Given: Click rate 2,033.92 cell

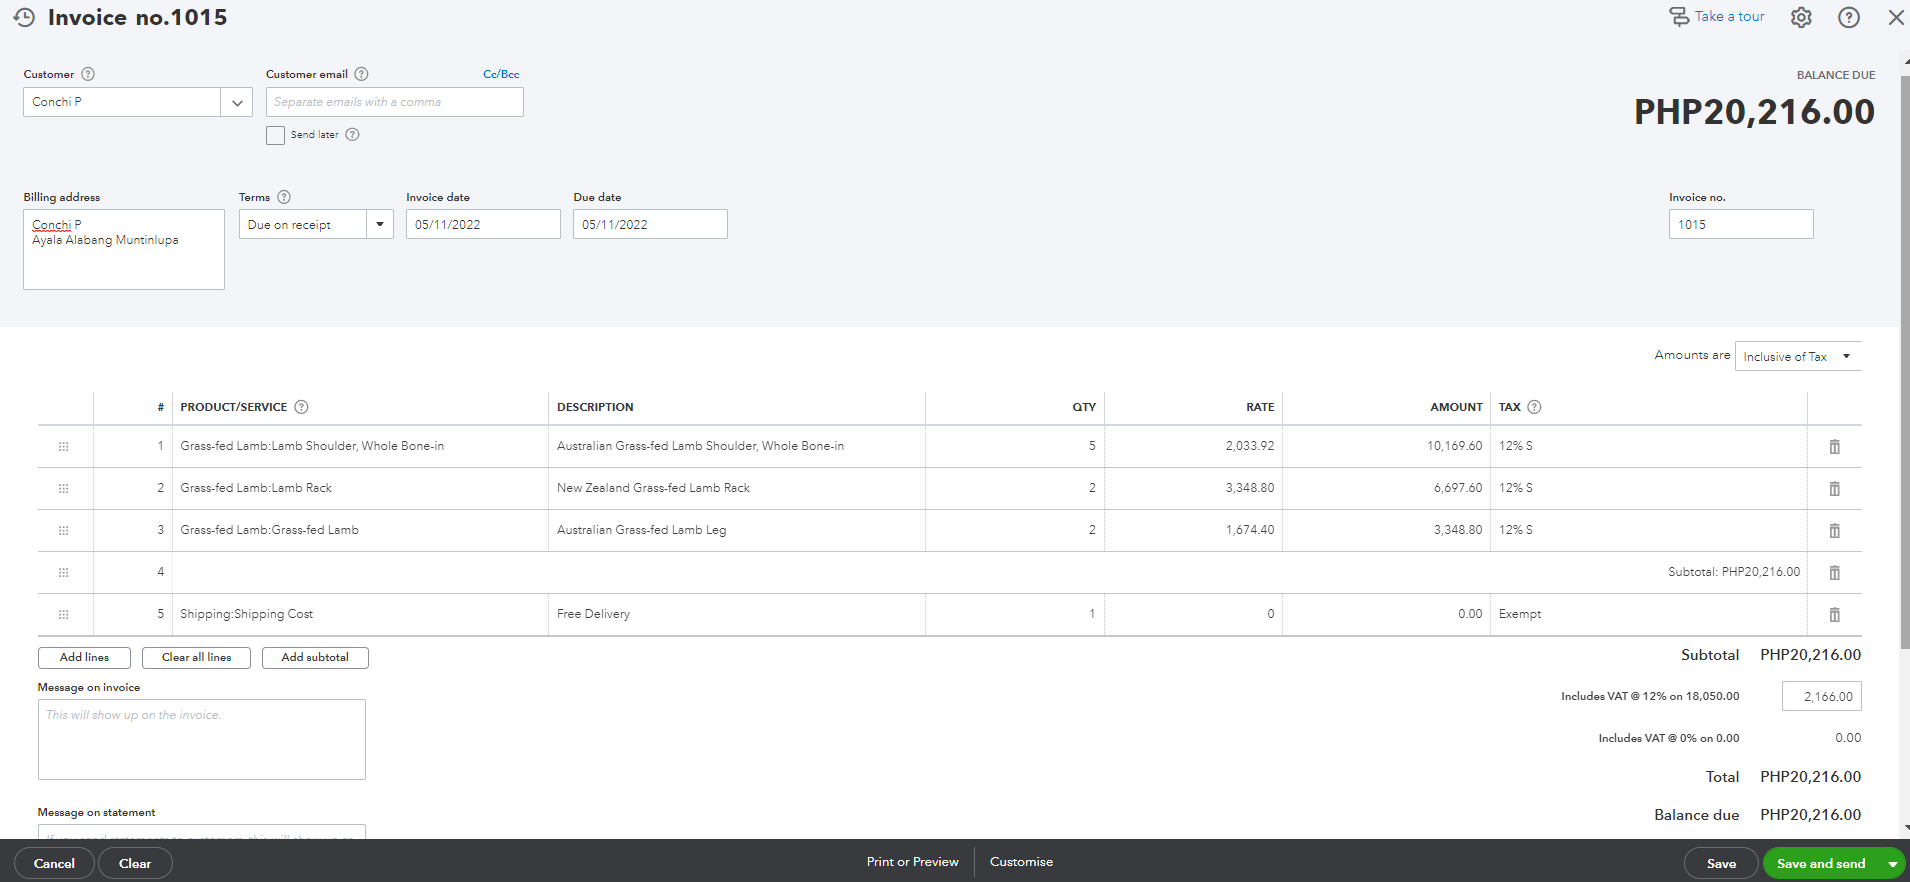Looking at the screenshot, I should point(1193,446).
